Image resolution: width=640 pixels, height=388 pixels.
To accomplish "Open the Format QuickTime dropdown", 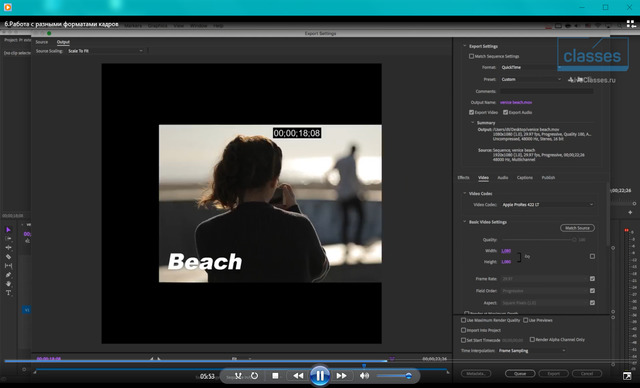I will (531, 67).
